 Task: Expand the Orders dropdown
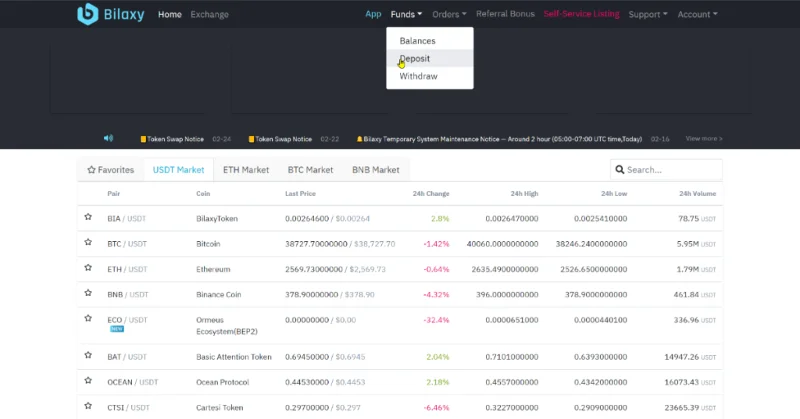(449, 14)
